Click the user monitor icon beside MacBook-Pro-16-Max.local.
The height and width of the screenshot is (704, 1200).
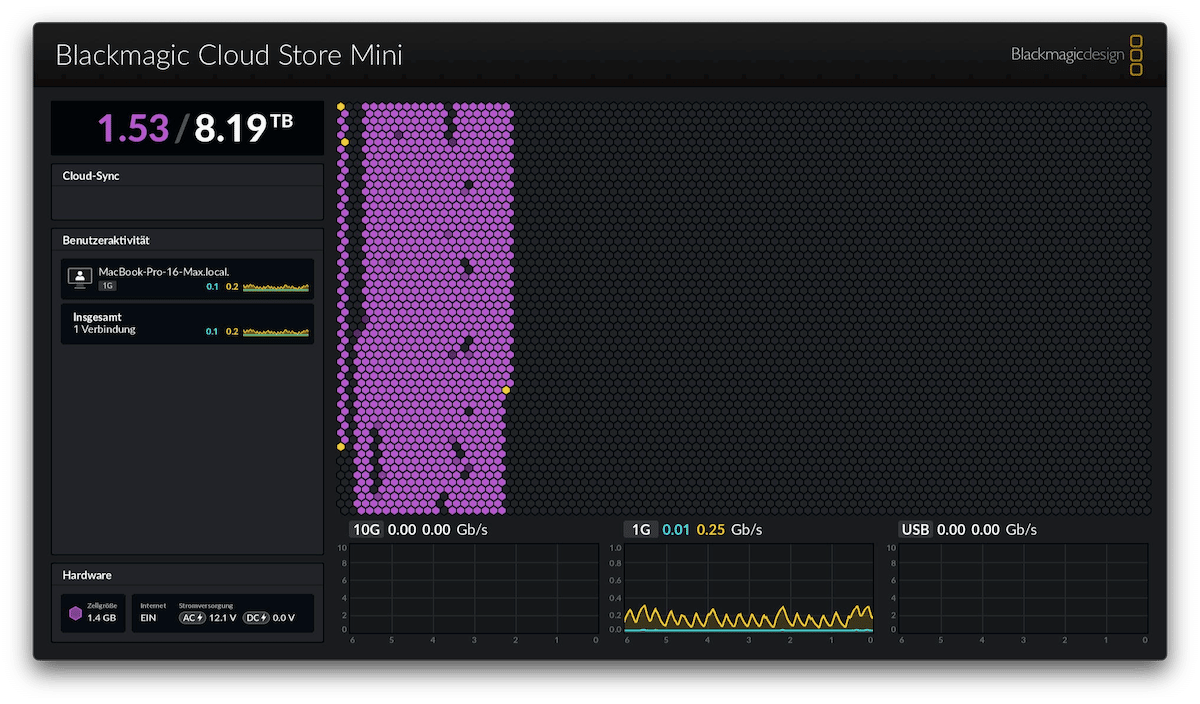79,278
